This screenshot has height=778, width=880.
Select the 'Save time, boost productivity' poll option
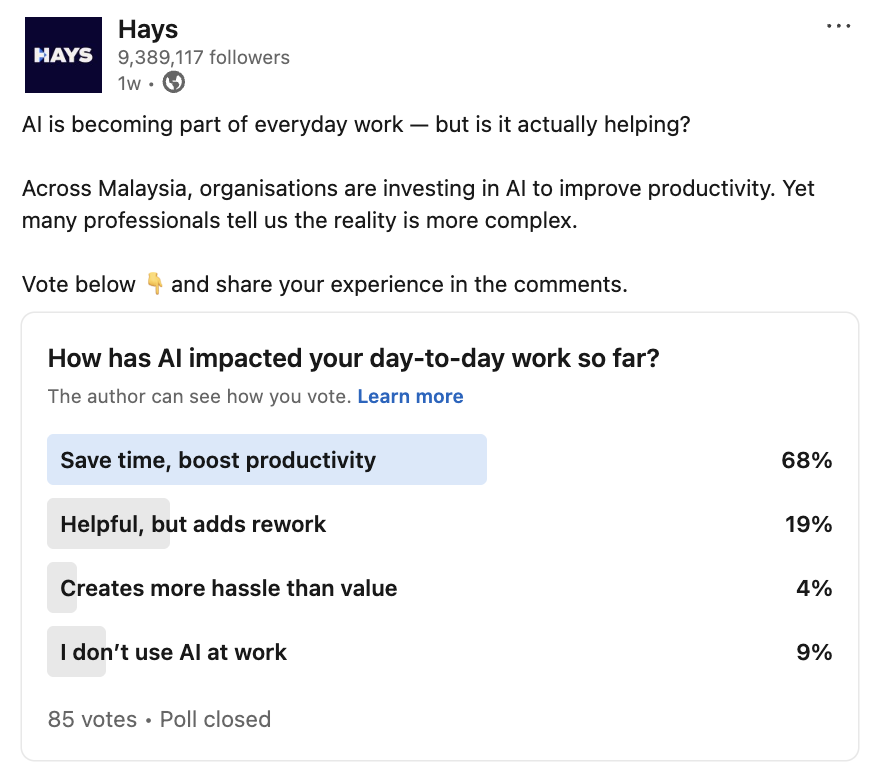218,460
